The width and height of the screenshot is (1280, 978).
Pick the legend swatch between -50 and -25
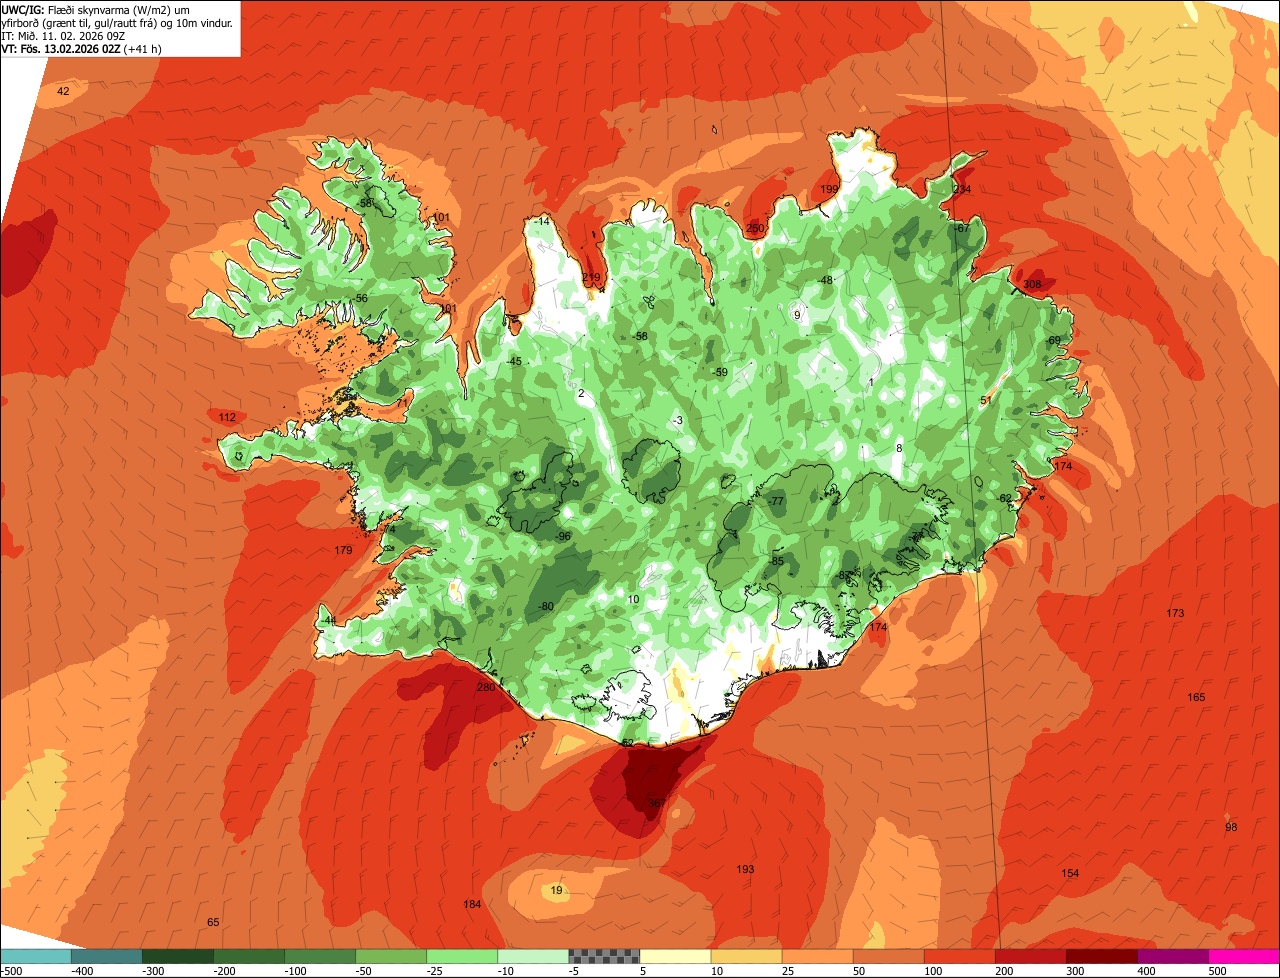coord(390,956)
